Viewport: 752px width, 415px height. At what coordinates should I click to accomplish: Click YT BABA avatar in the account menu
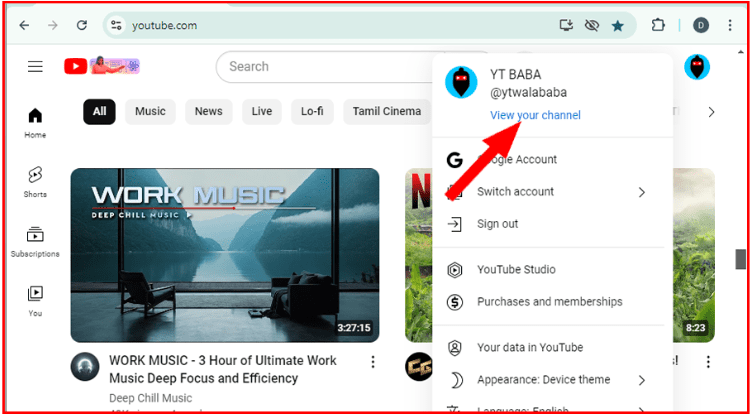[x=461, y=82]
